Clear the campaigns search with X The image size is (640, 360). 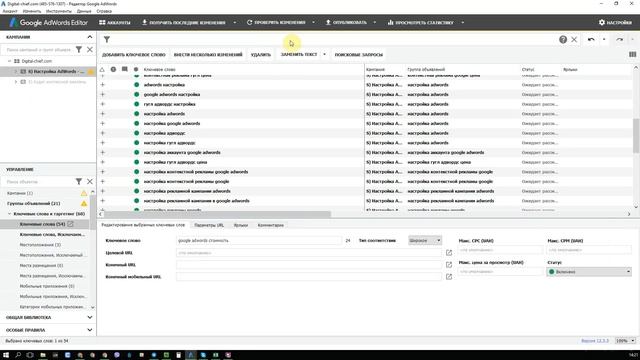[90, 49]
